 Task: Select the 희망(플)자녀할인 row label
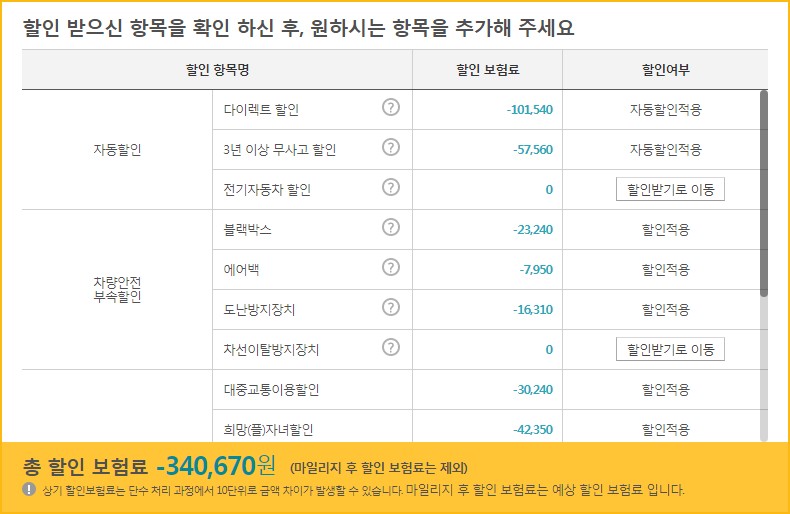pyautogui.click(x=268, y=429)
